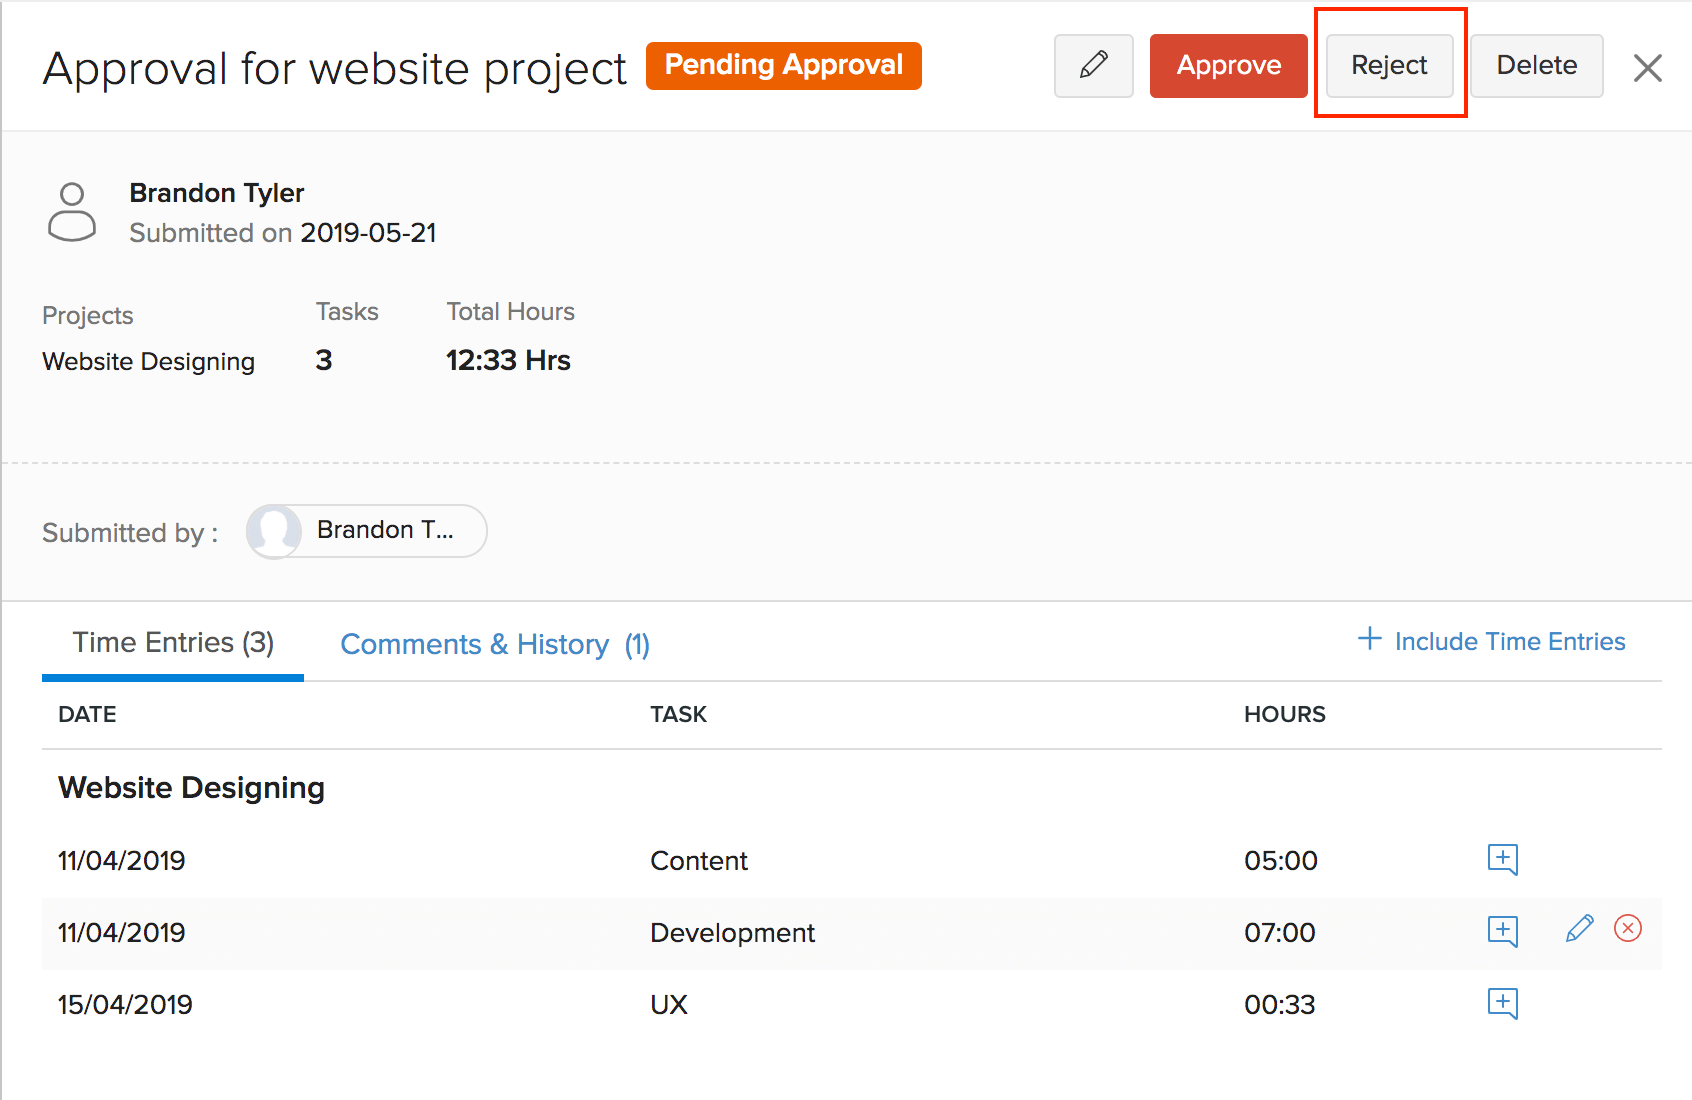Add a comment to the UX time entry
This screenshot has height=1100, width=1692.
pos(1502,1004)
